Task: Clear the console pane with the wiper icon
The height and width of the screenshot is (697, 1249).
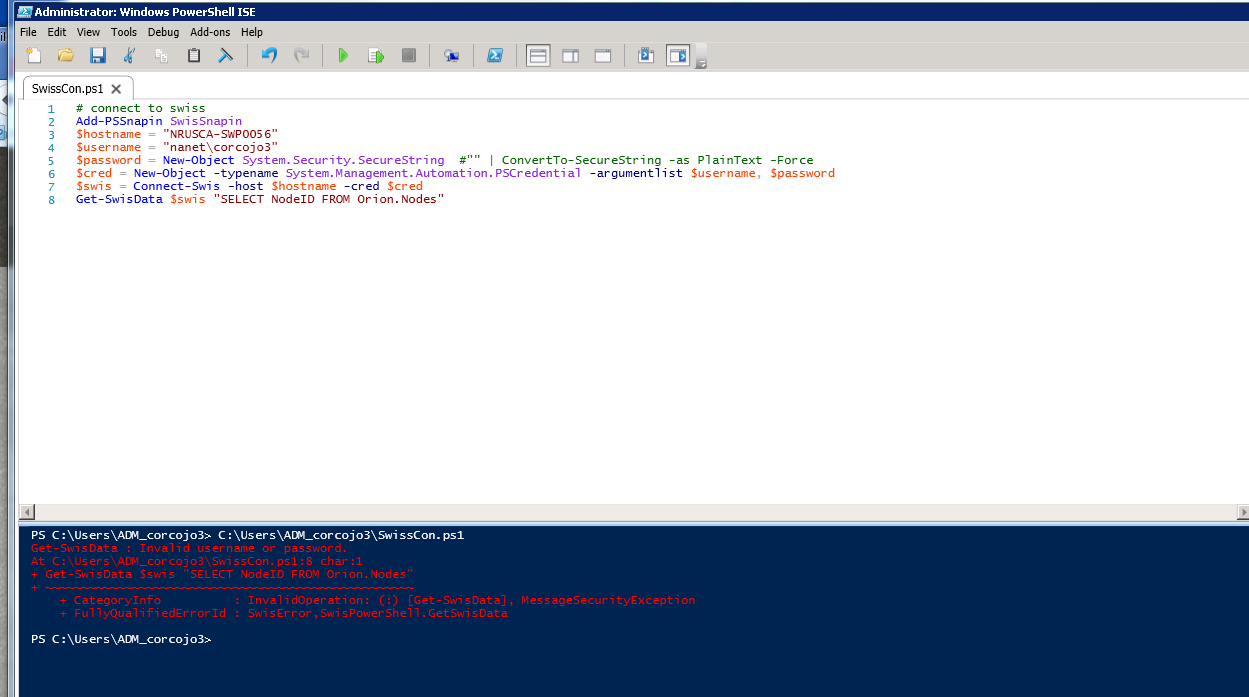Action: pos(226,56)
